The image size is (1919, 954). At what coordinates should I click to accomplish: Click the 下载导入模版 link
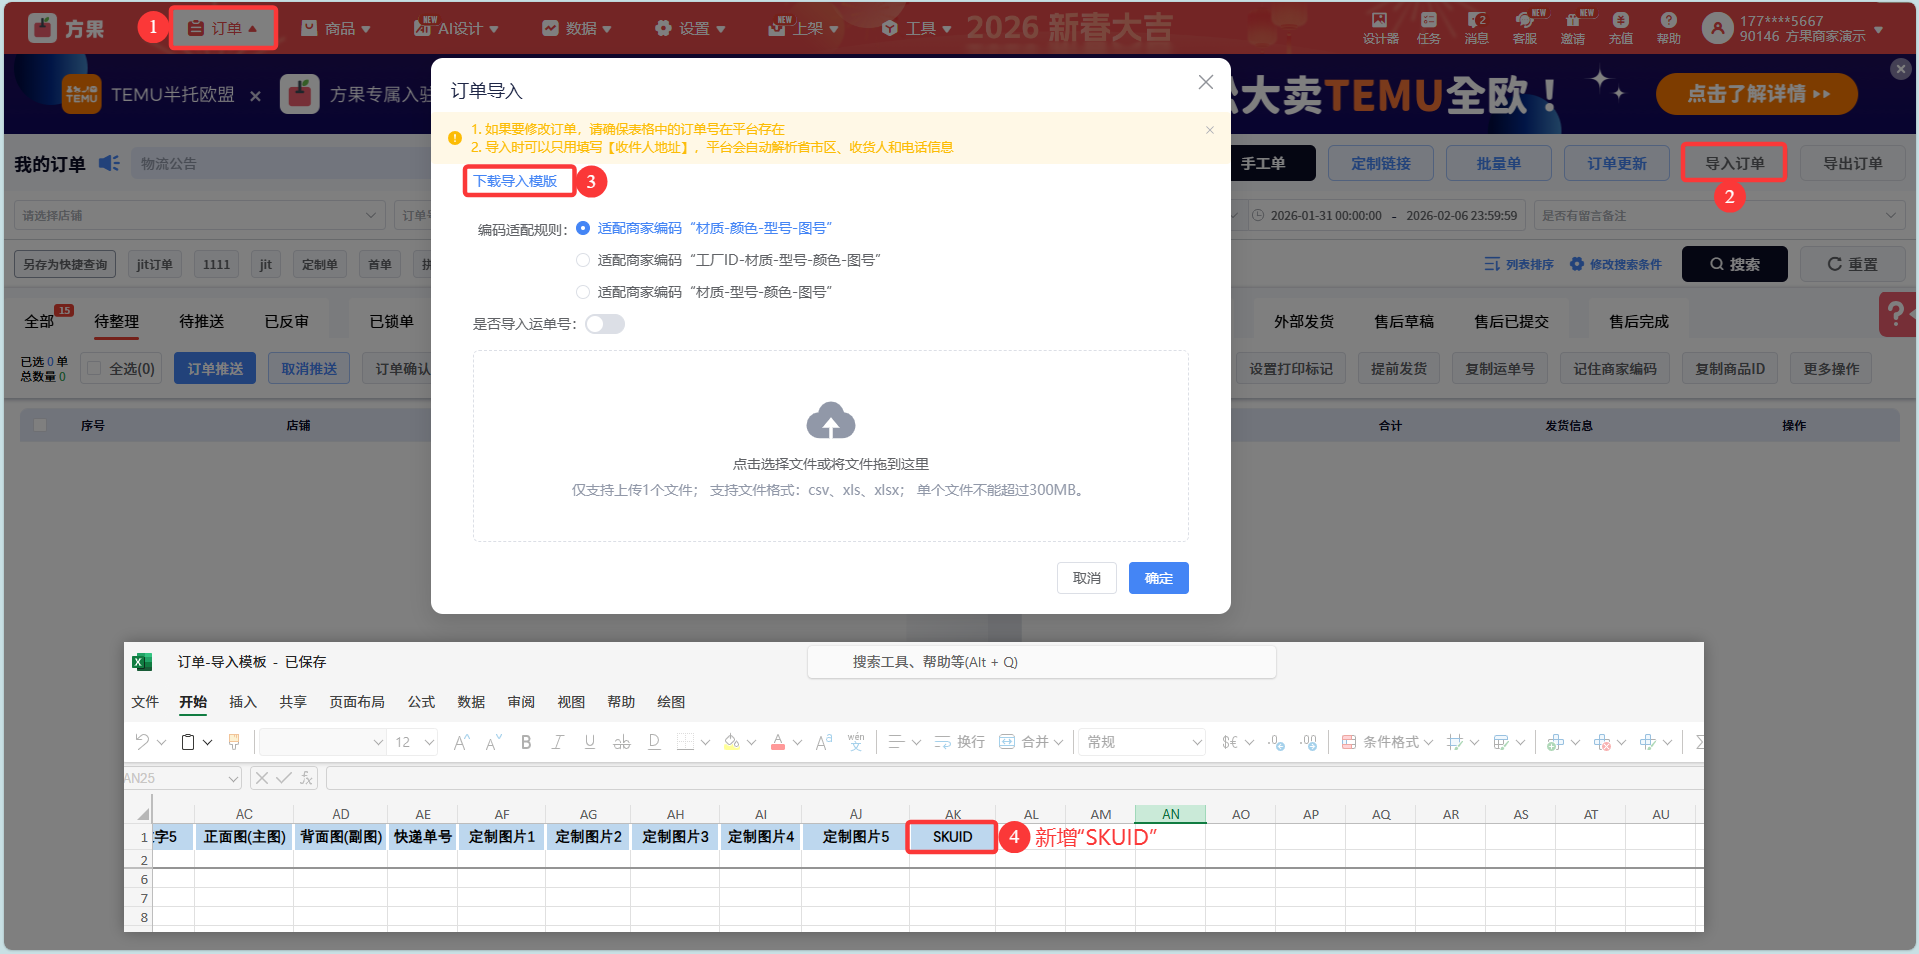[x=516, y=181]
